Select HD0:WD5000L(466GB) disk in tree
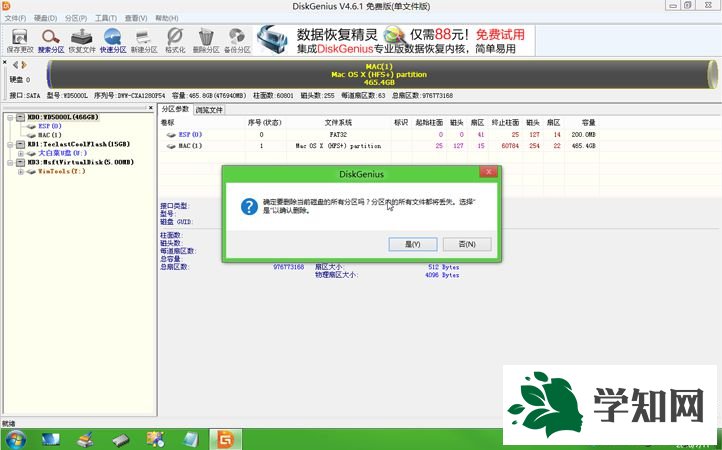722x450 pixels. (x=63, y=117)
